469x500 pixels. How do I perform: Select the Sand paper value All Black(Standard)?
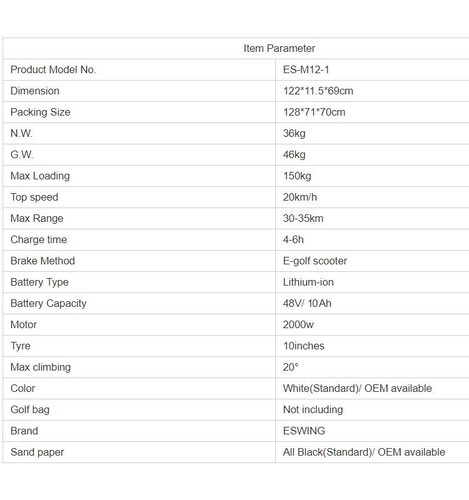pyautogui.click(x=327, y=452)
